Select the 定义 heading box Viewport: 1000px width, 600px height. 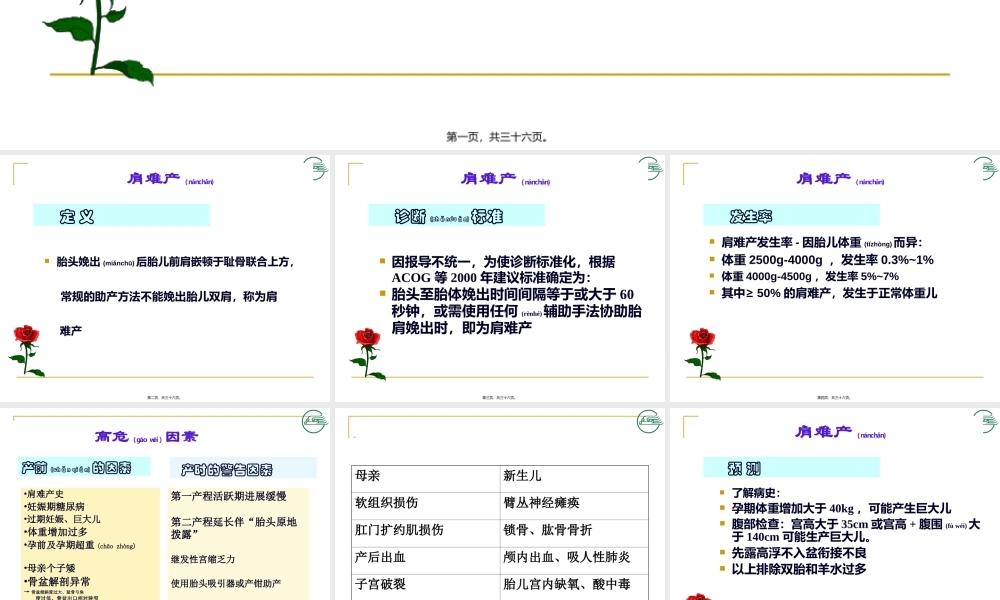pos(122,216)
